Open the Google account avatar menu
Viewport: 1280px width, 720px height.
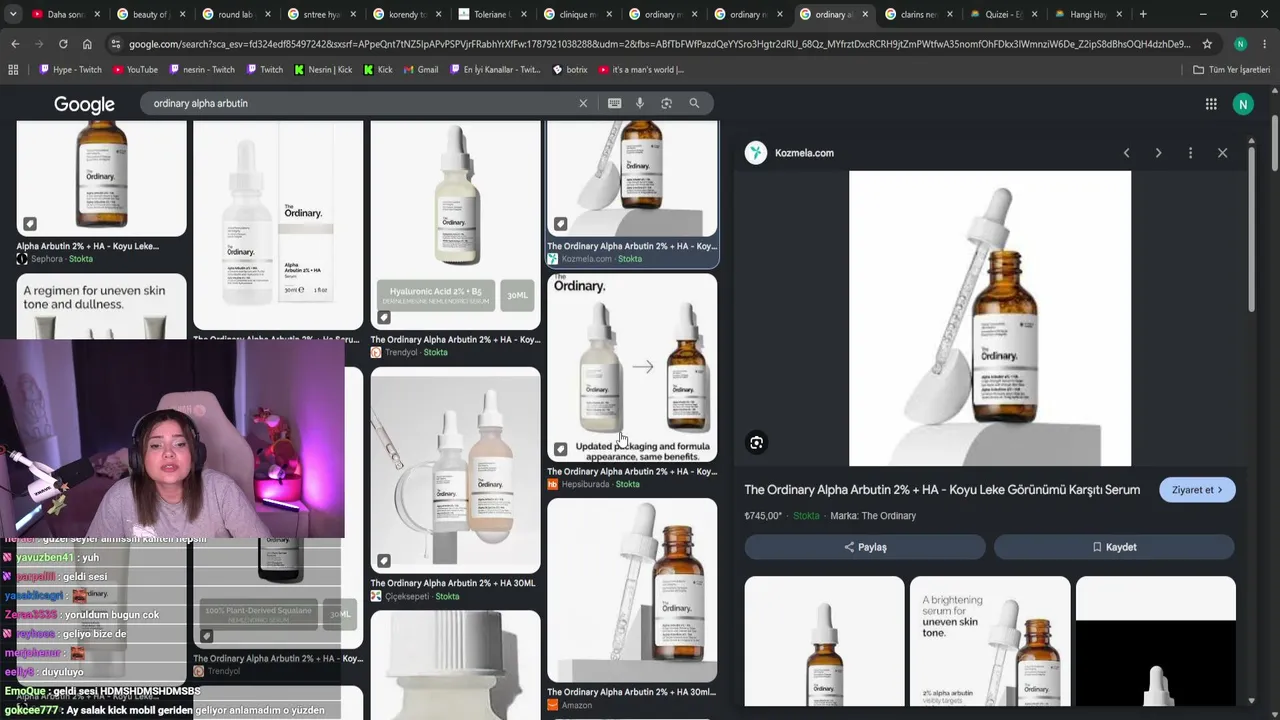click(1243, 104)
